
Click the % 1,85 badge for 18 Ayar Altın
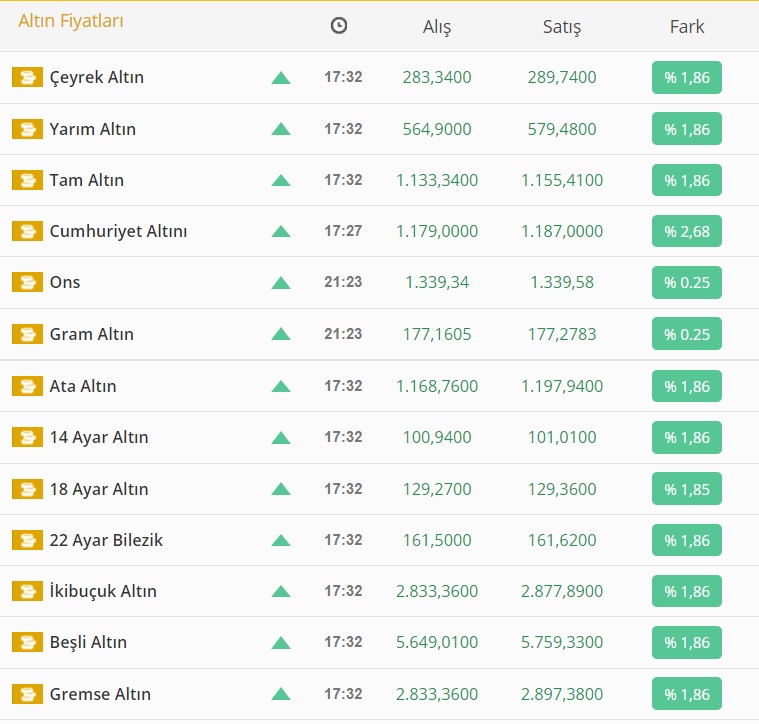coord(686,489)
